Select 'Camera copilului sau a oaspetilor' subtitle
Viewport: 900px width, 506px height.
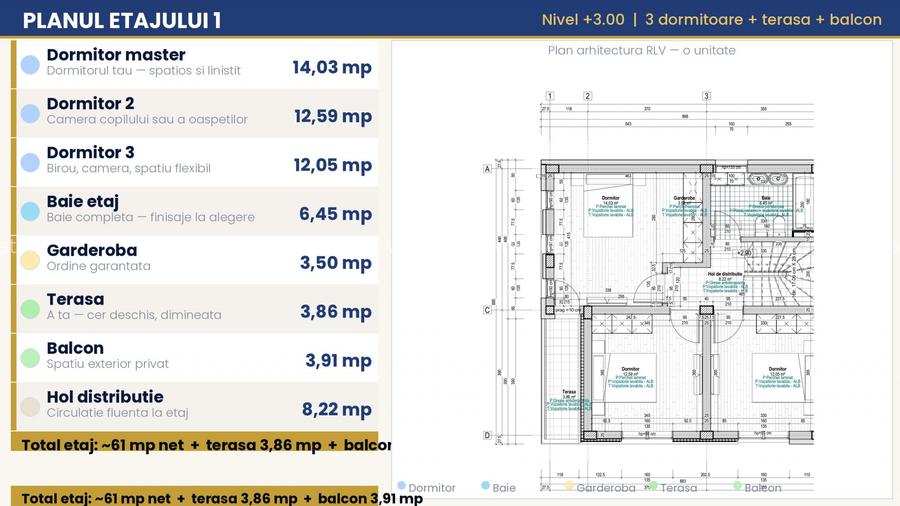pyautogui.click(x=147, y=119)
